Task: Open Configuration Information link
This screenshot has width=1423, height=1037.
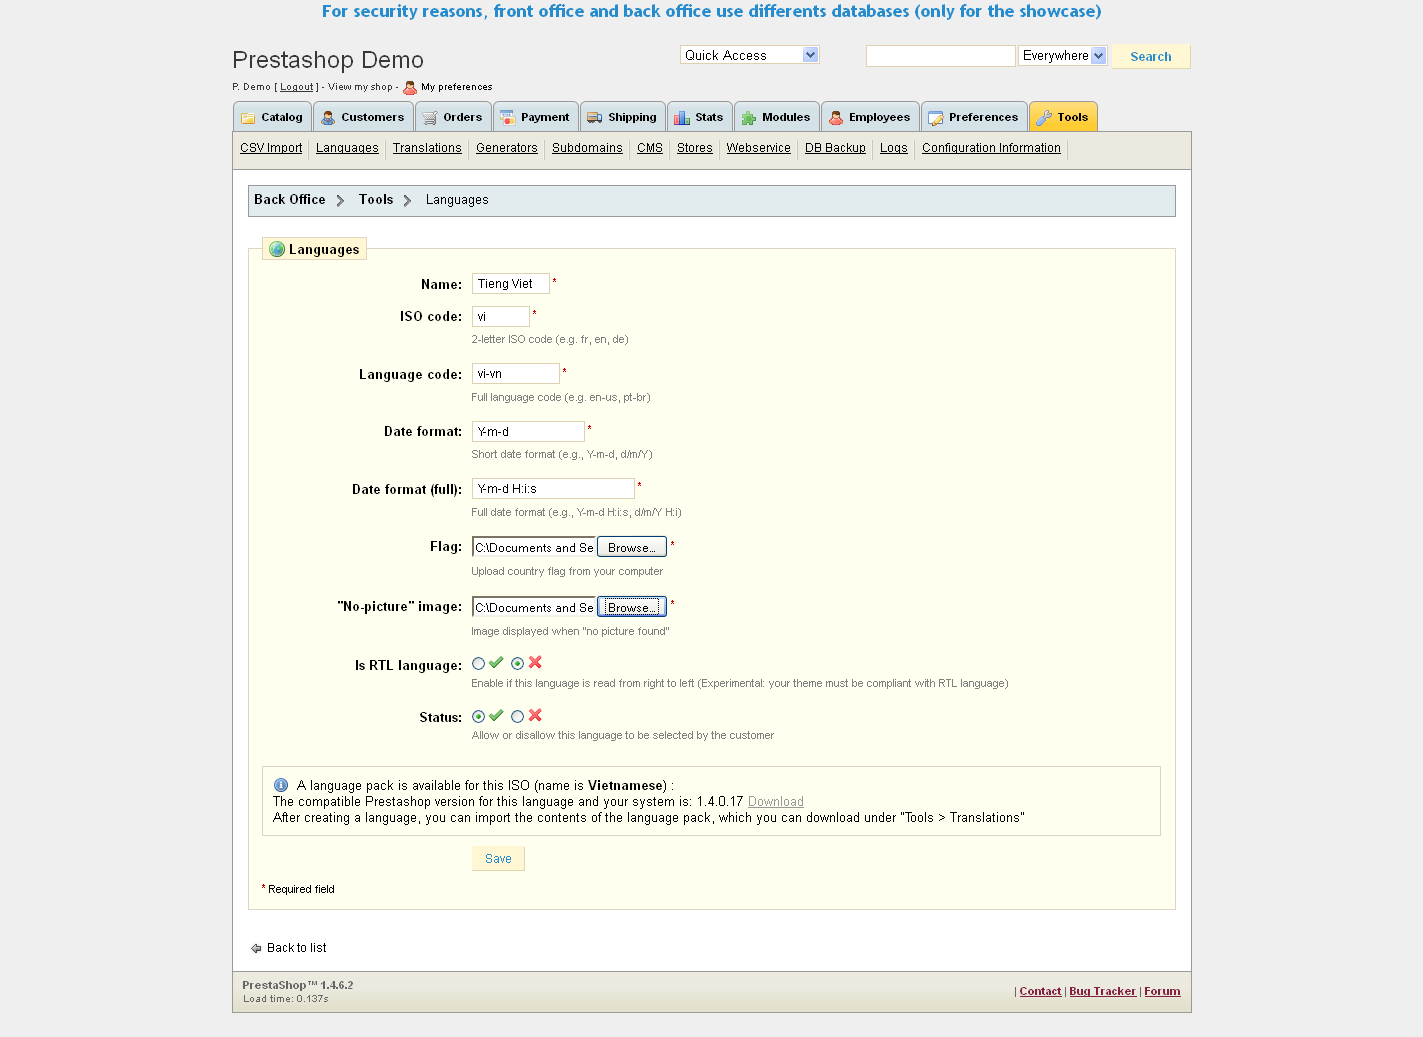Action: (x=991, y=148)
